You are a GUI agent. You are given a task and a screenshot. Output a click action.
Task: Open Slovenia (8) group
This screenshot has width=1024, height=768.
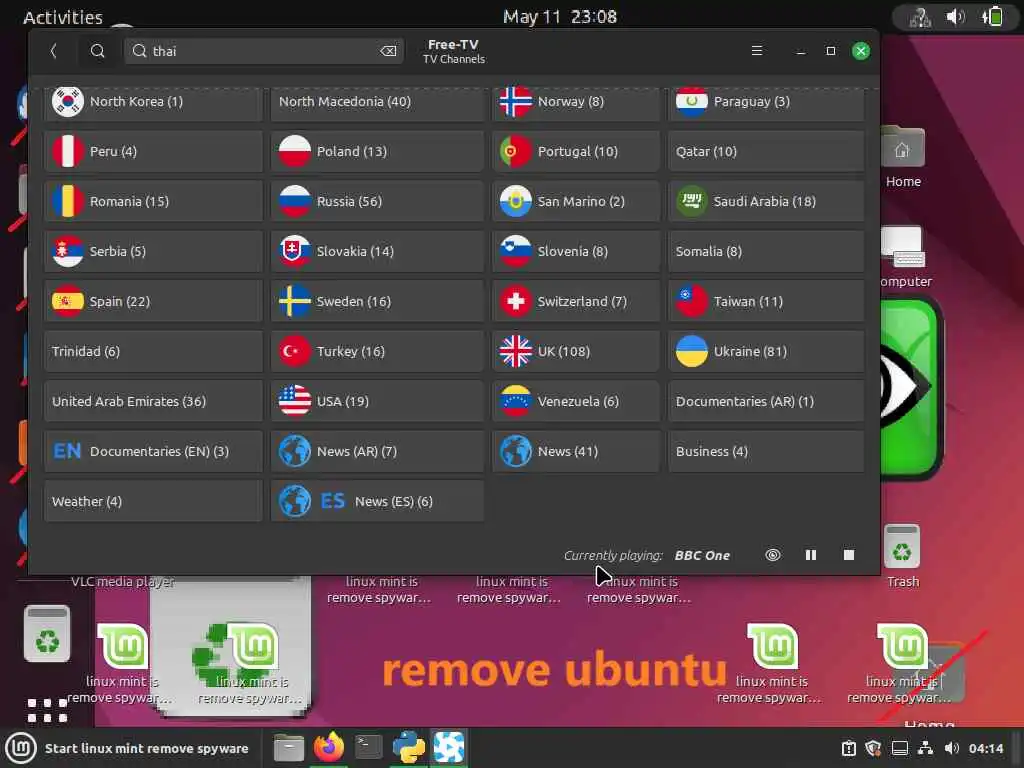click(576, 251)
